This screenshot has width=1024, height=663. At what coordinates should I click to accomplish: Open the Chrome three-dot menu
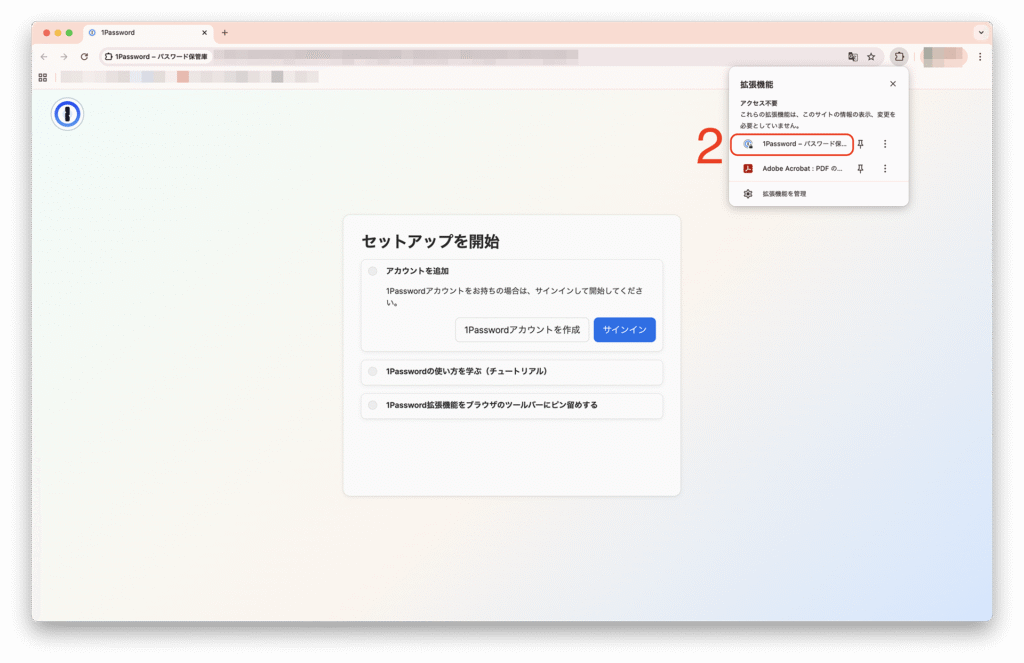(x=980, y=57)
